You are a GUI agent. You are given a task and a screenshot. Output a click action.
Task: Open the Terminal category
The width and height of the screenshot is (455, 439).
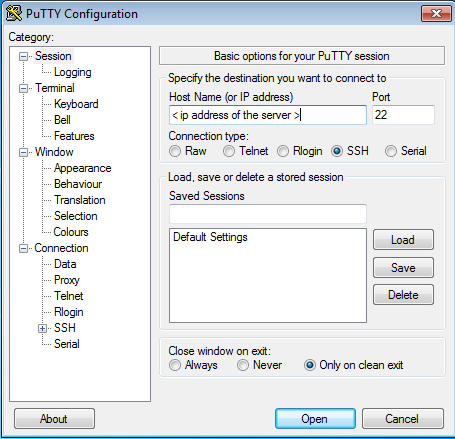click(x=55, y=88)
